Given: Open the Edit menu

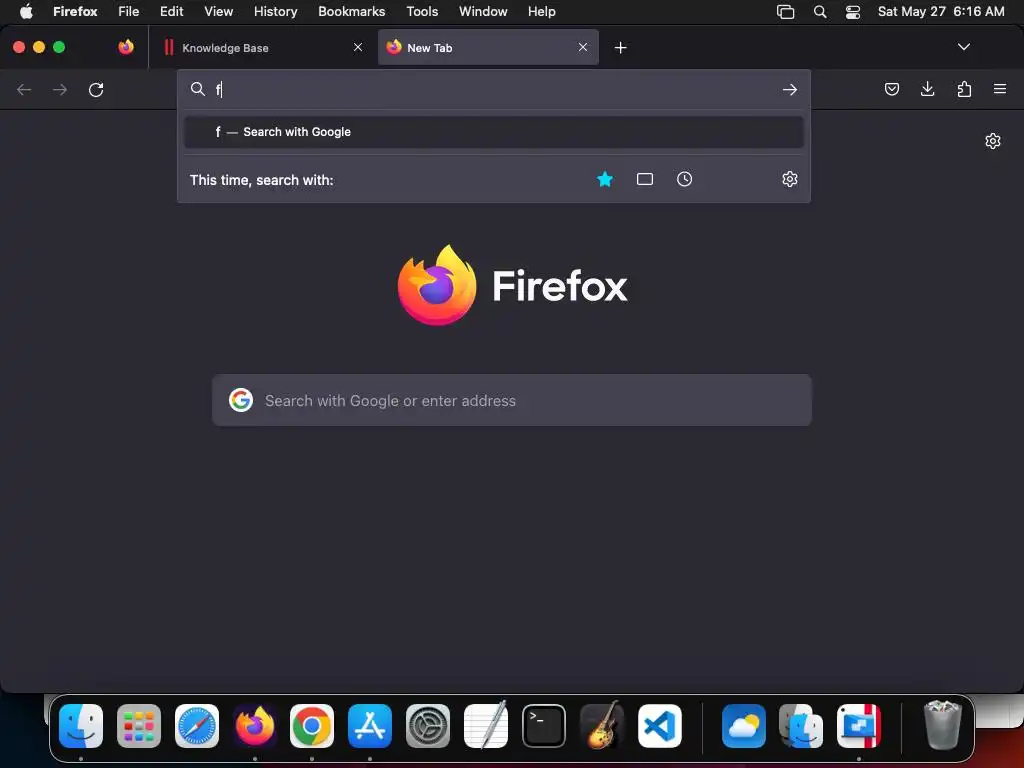Looking at the screenshot, I should point(172,12).
